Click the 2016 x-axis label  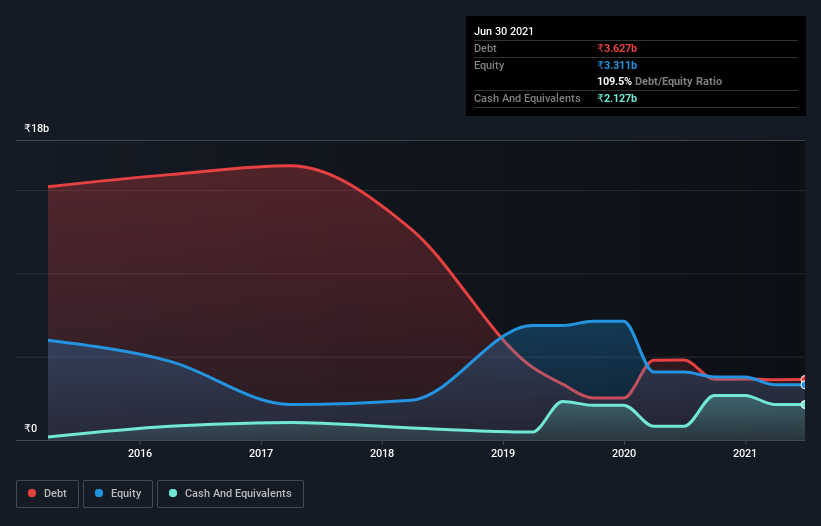(x=140, y=453)
